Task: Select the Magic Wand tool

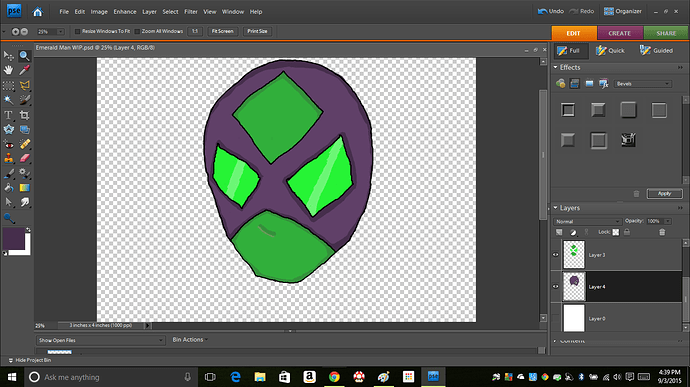Action: point(8,100)
